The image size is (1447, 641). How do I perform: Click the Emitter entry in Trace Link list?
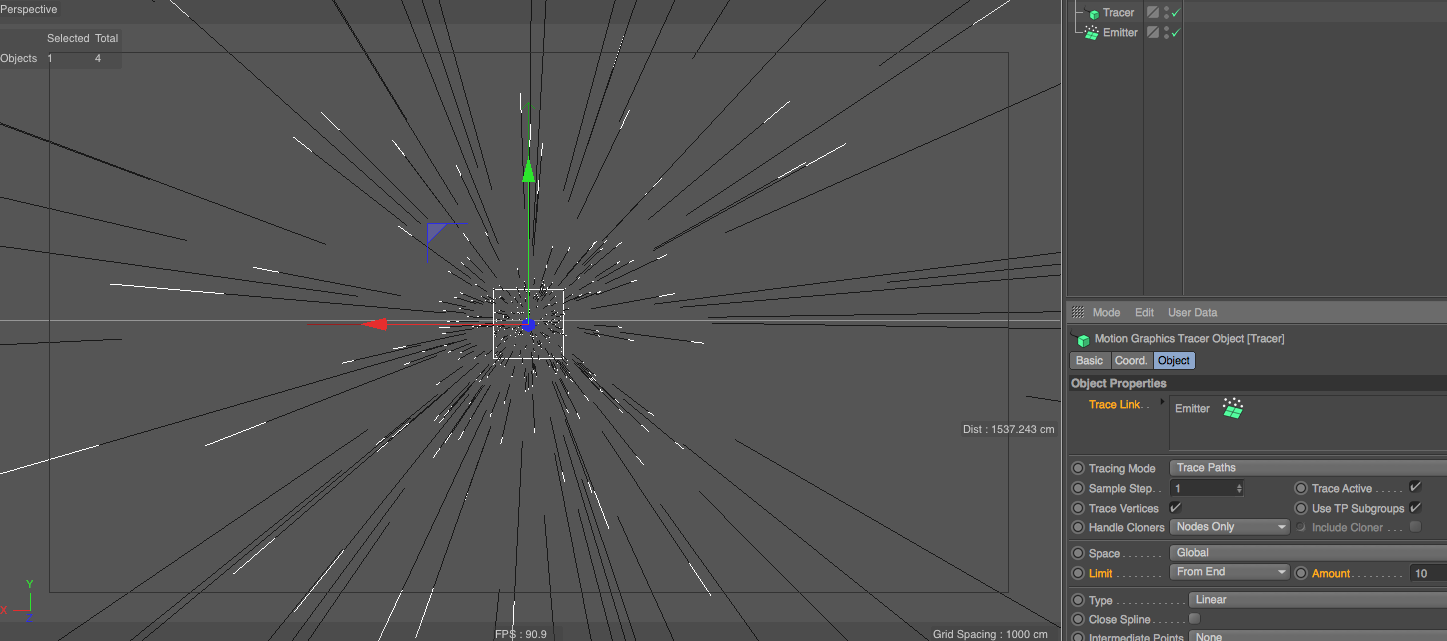[x=1192, y=408]
